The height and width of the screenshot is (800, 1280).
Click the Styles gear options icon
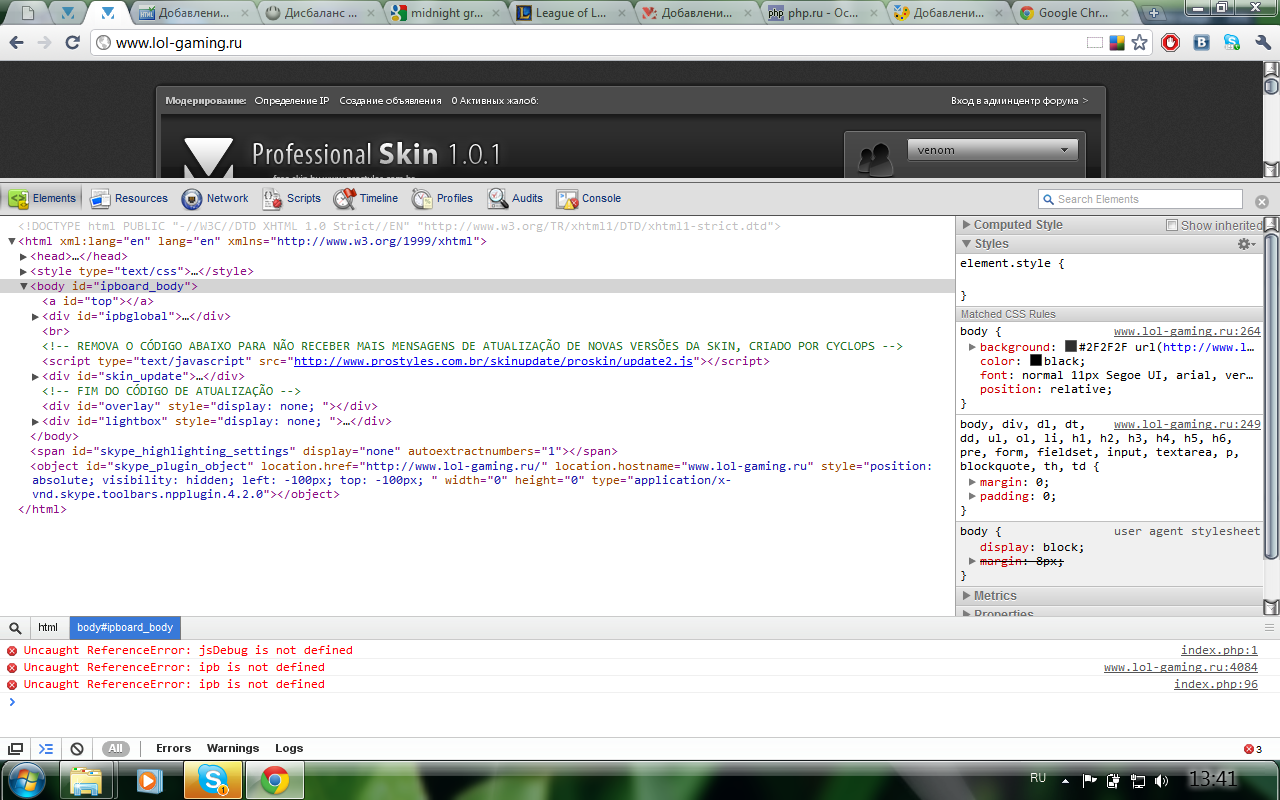pyautogui.click(x=1246, y=244)
